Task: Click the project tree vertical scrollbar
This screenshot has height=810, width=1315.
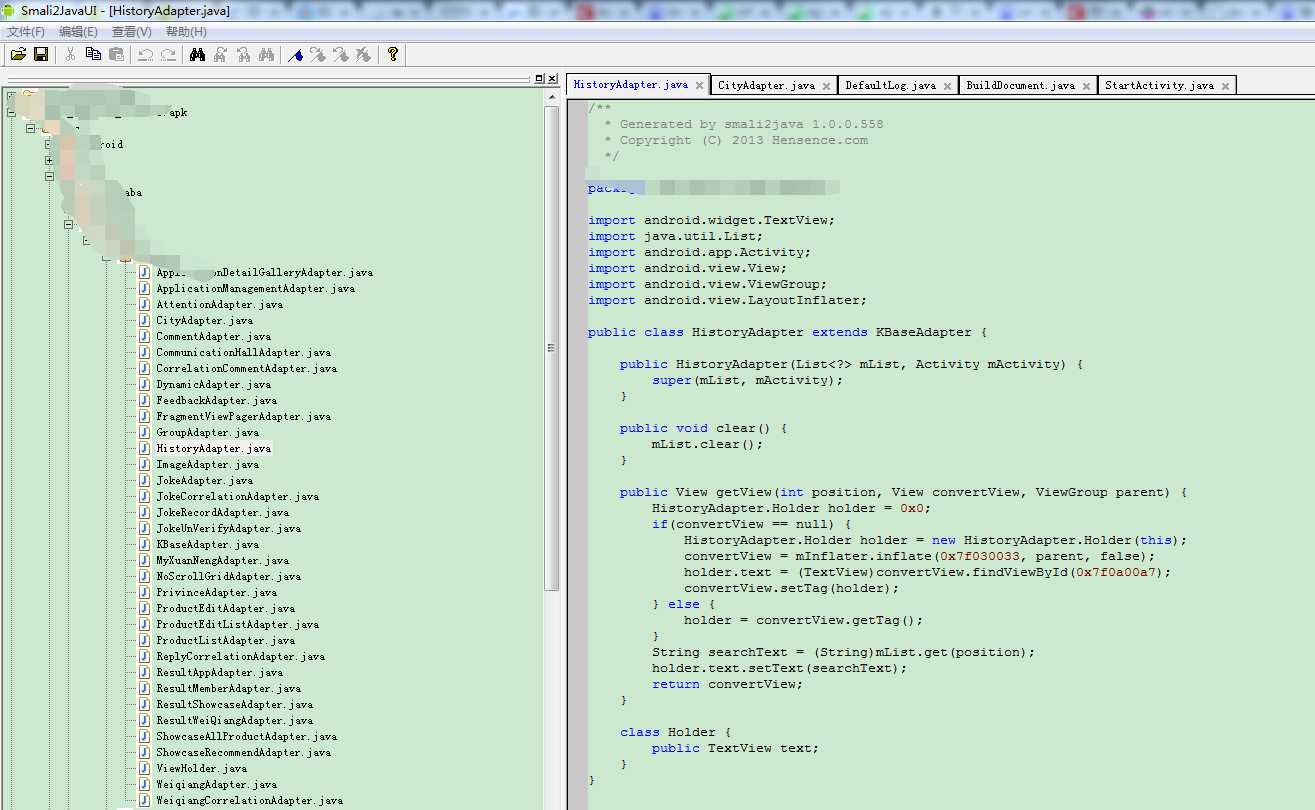Action: pyautogui.click(x=552, y=350)
